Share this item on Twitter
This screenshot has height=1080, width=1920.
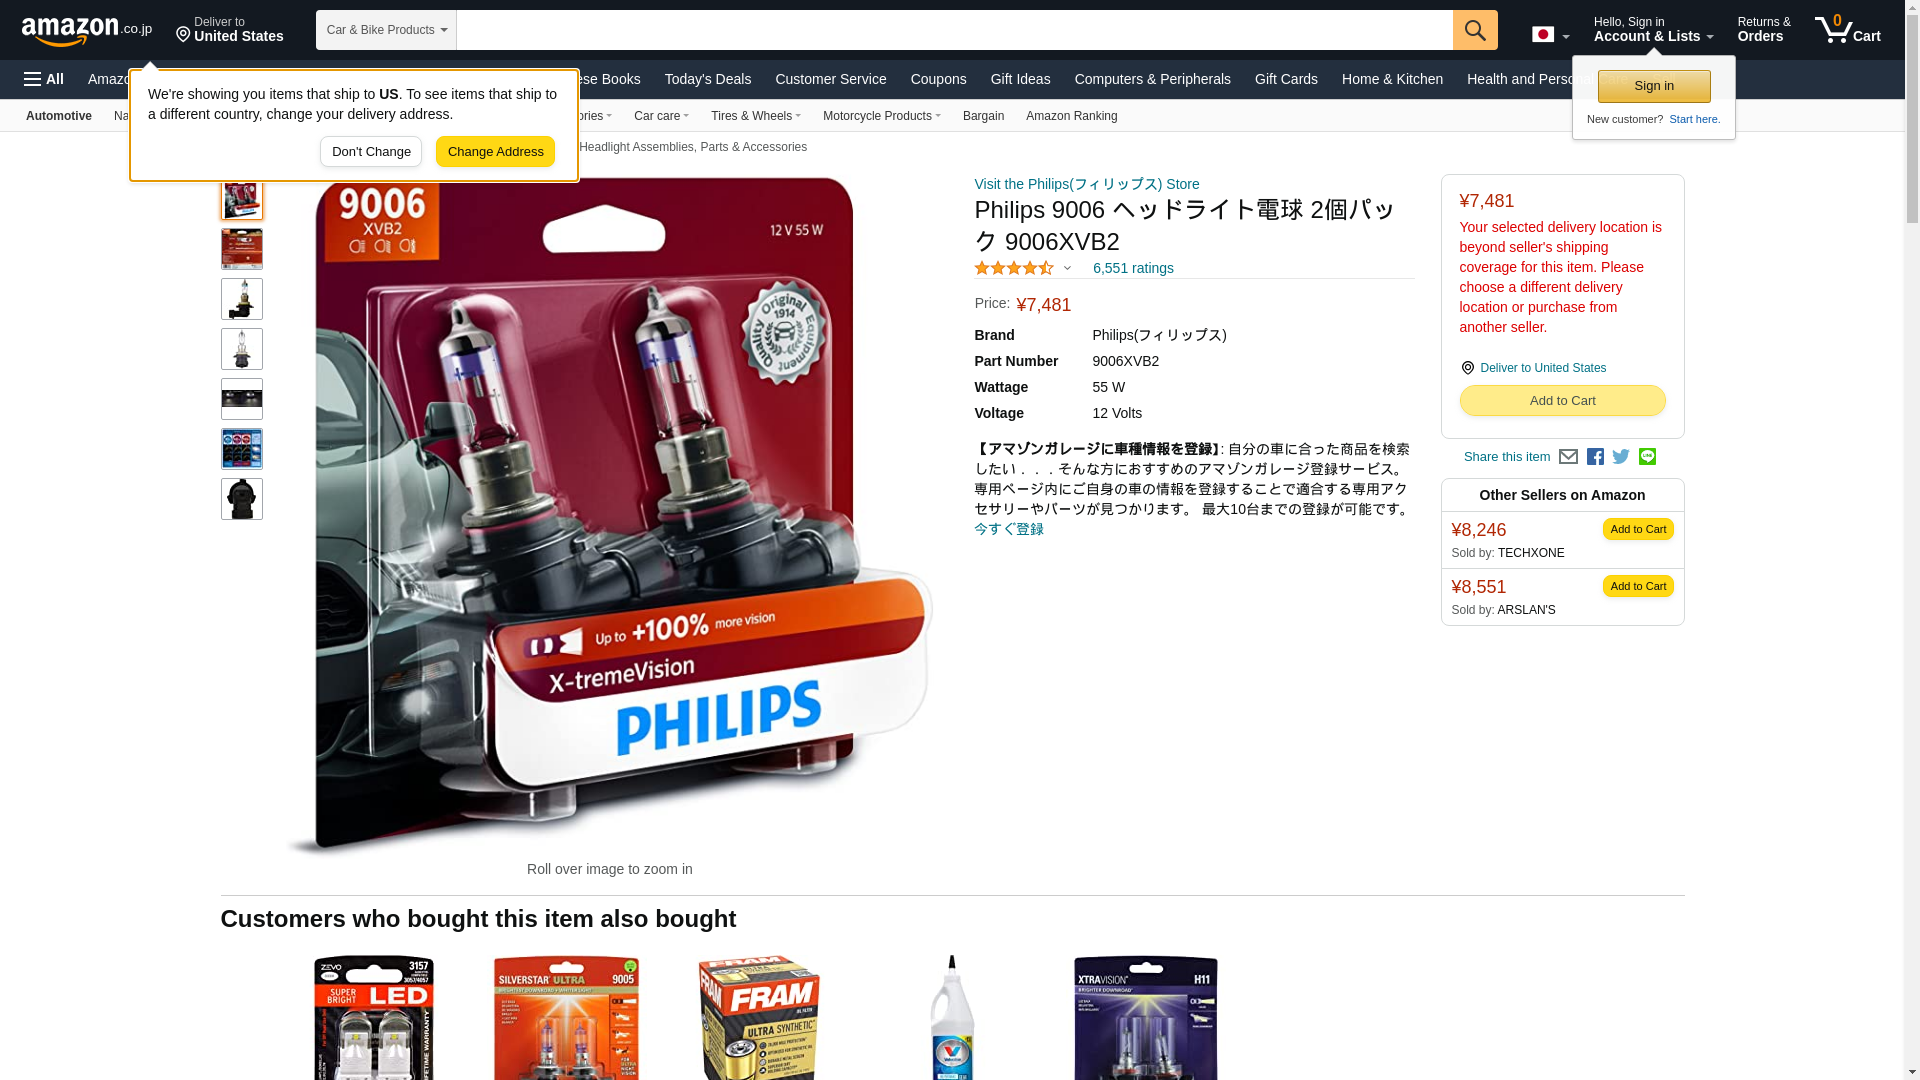[1621, 457]
